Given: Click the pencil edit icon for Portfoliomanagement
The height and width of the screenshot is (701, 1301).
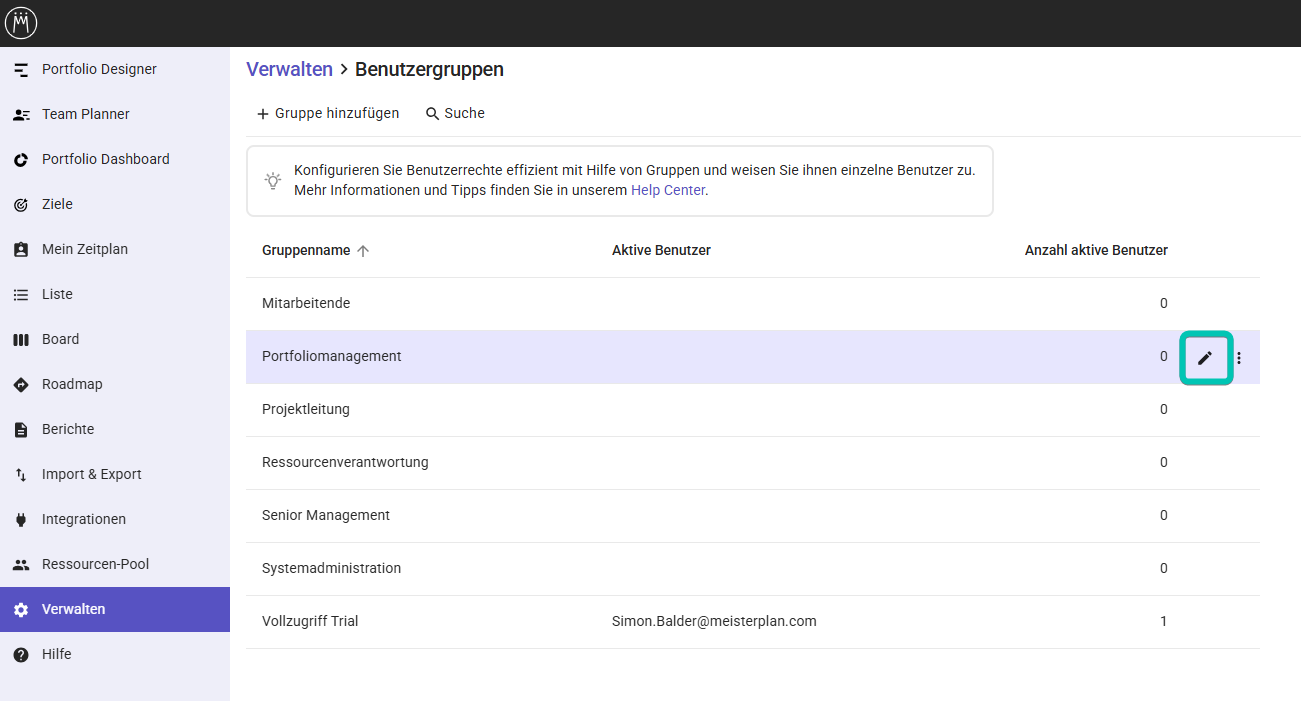Looking at the screenshot, I should (1205, 358).
